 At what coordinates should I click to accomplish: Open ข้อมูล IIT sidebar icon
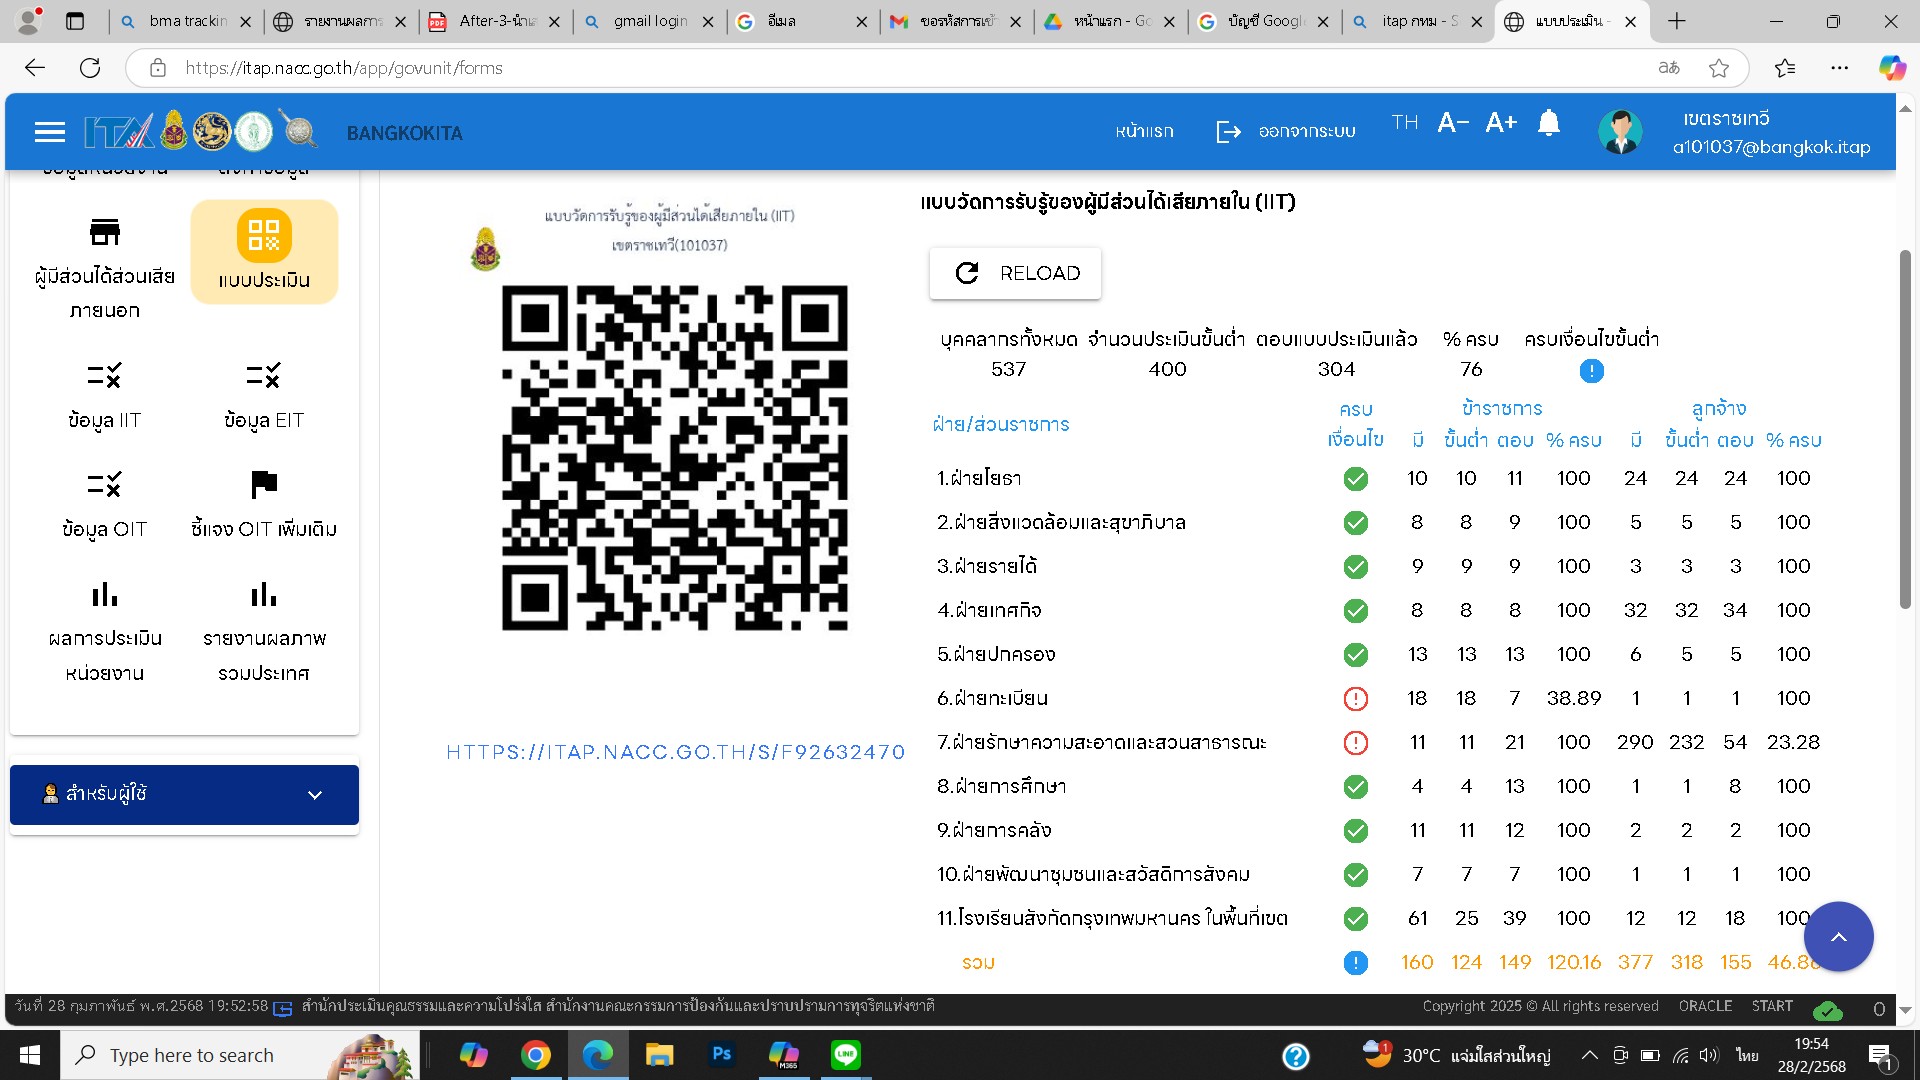(x=104, y=375)
